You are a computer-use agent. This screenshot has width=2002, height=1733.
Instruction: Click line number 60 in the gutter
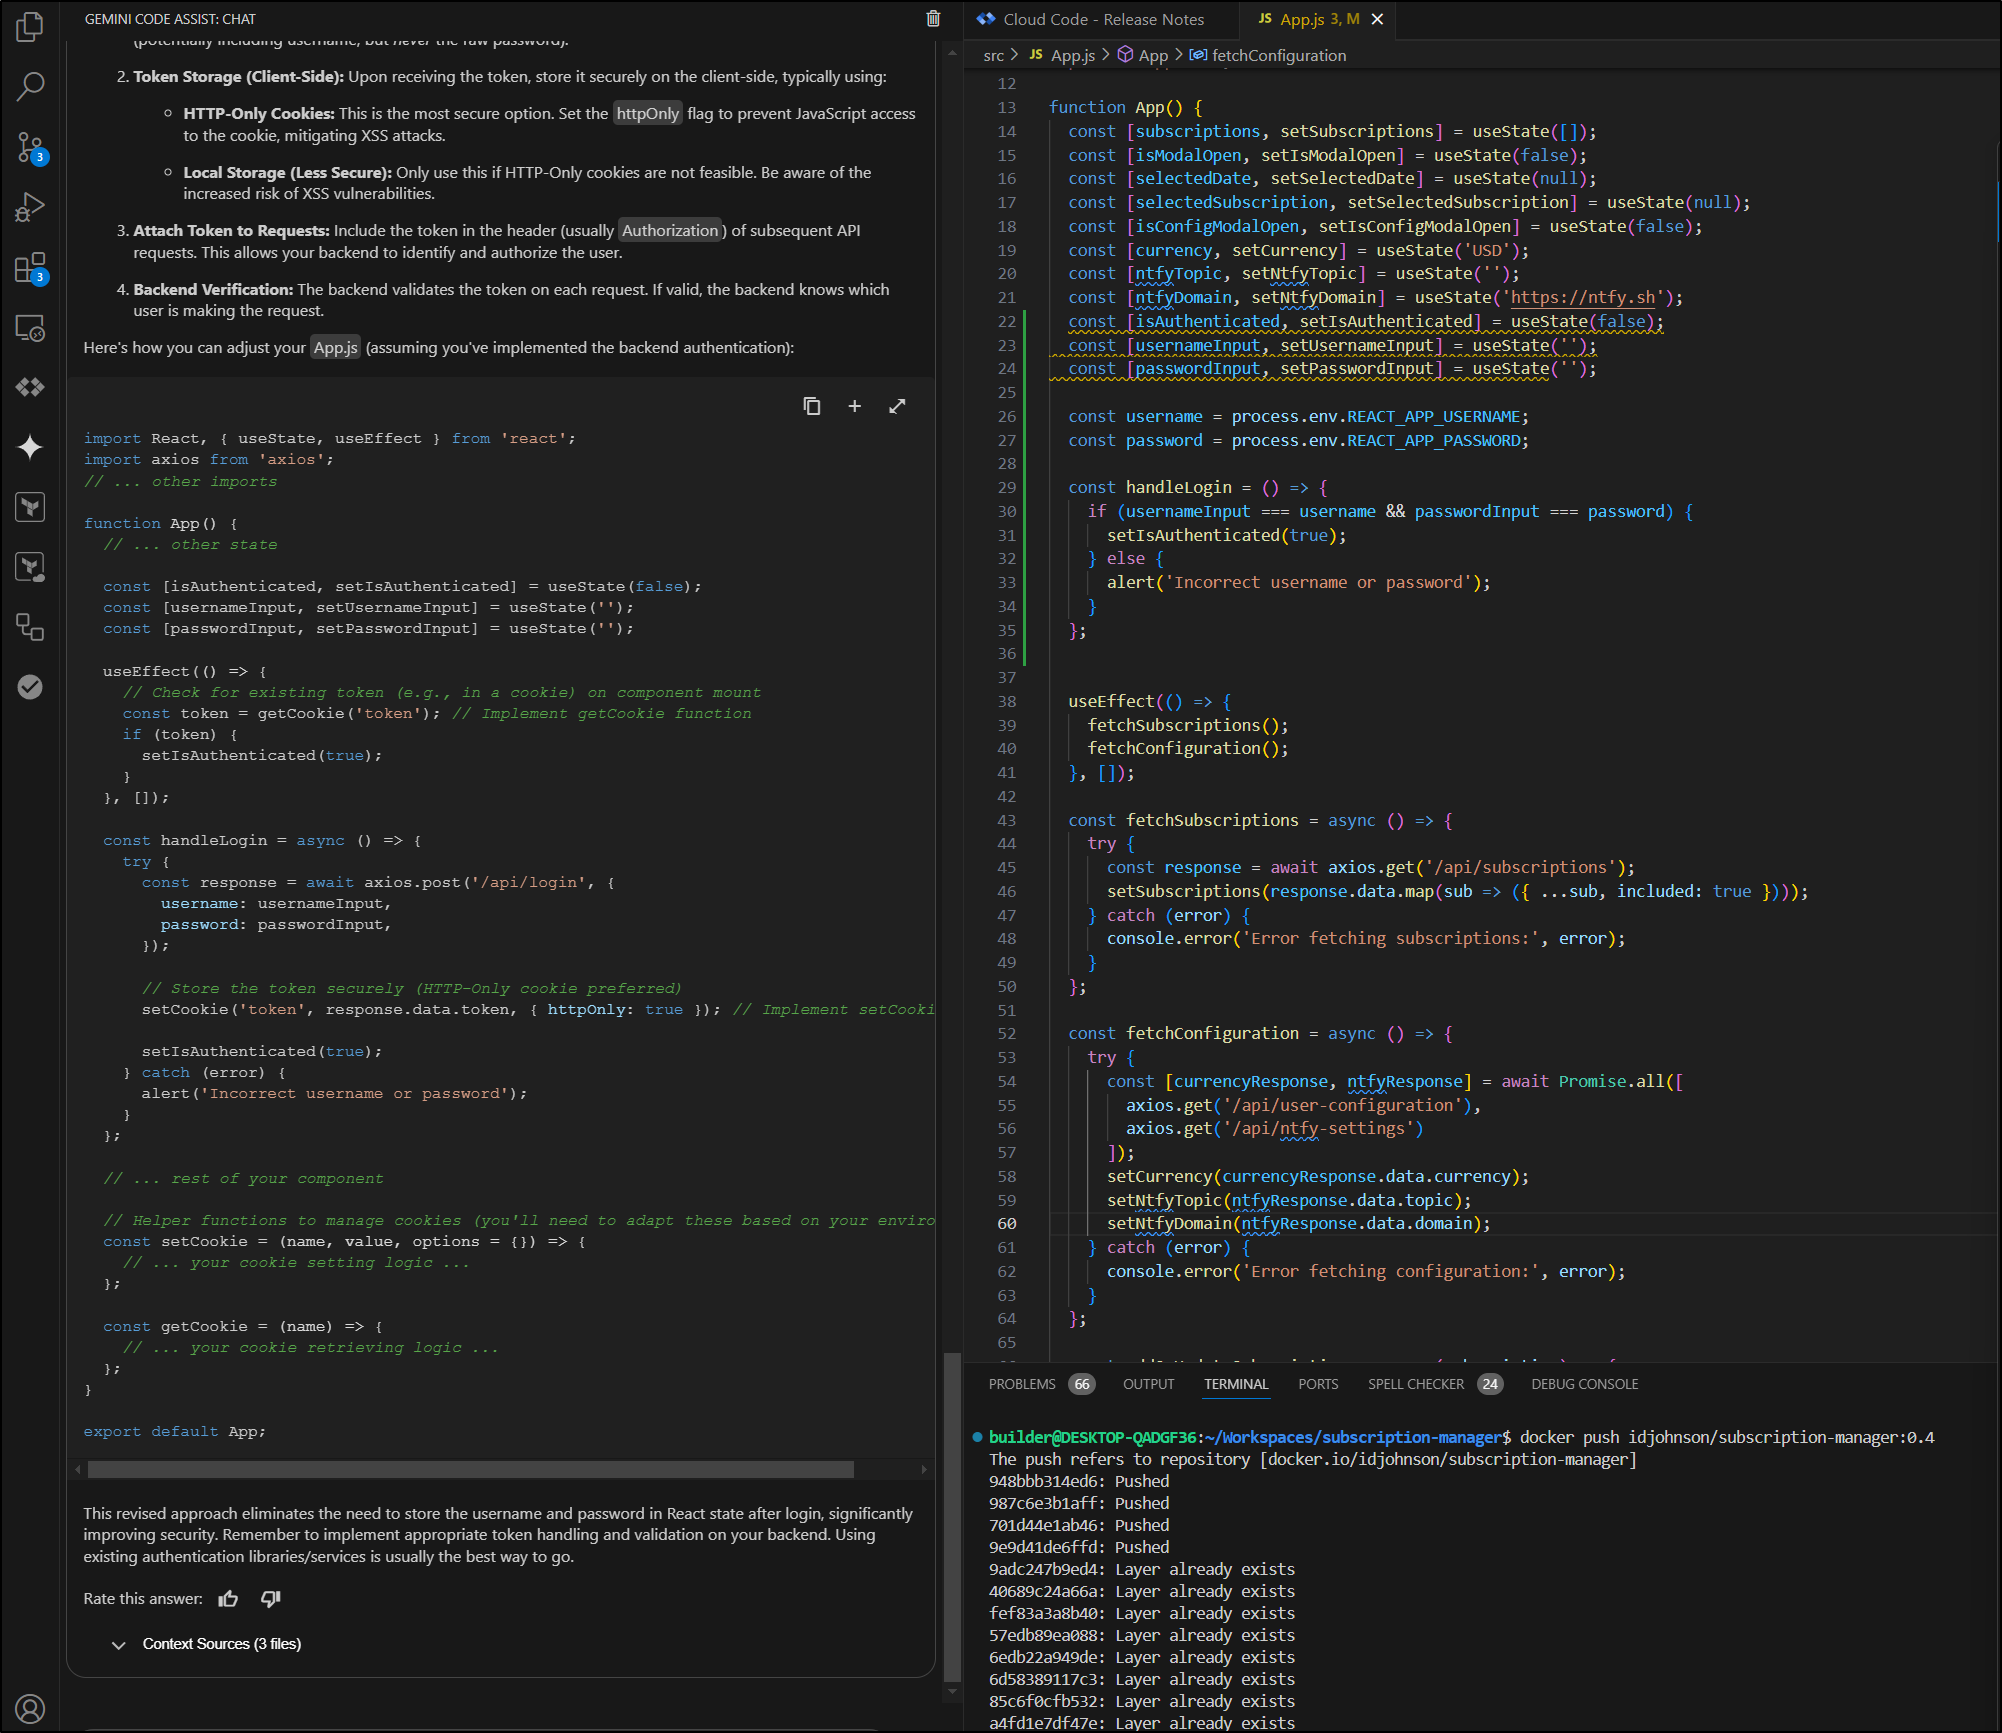click(x=1006, y=1224)
